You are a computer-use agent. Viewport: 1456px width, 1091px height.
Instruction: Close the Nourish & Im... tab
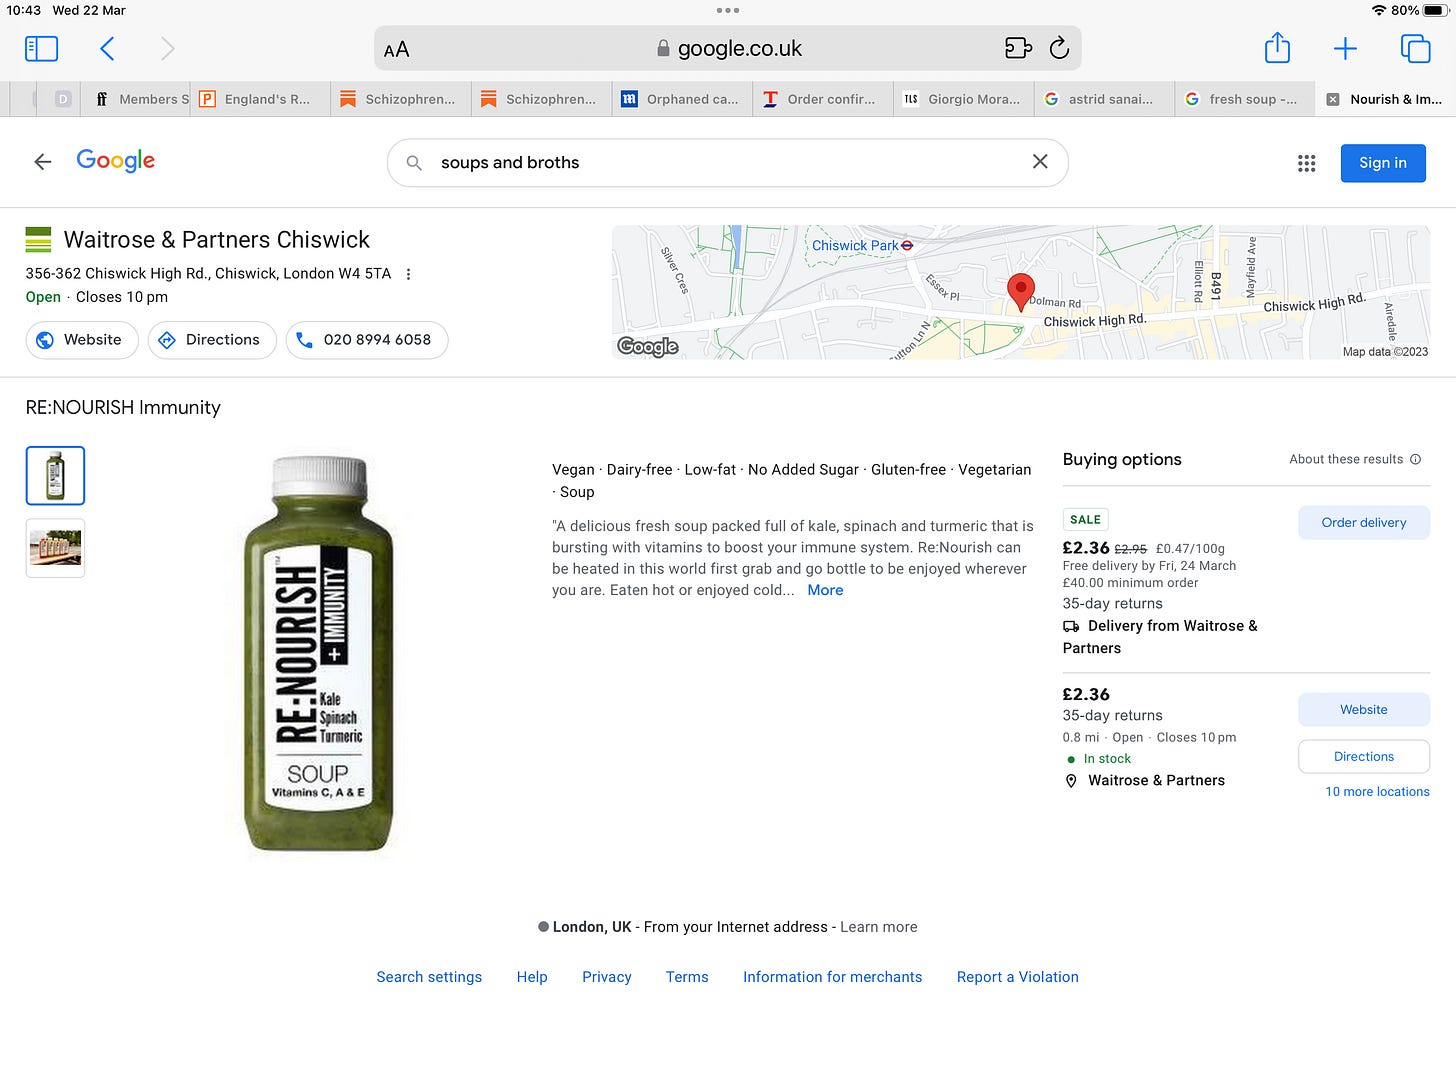click(x=1332, y=99)
